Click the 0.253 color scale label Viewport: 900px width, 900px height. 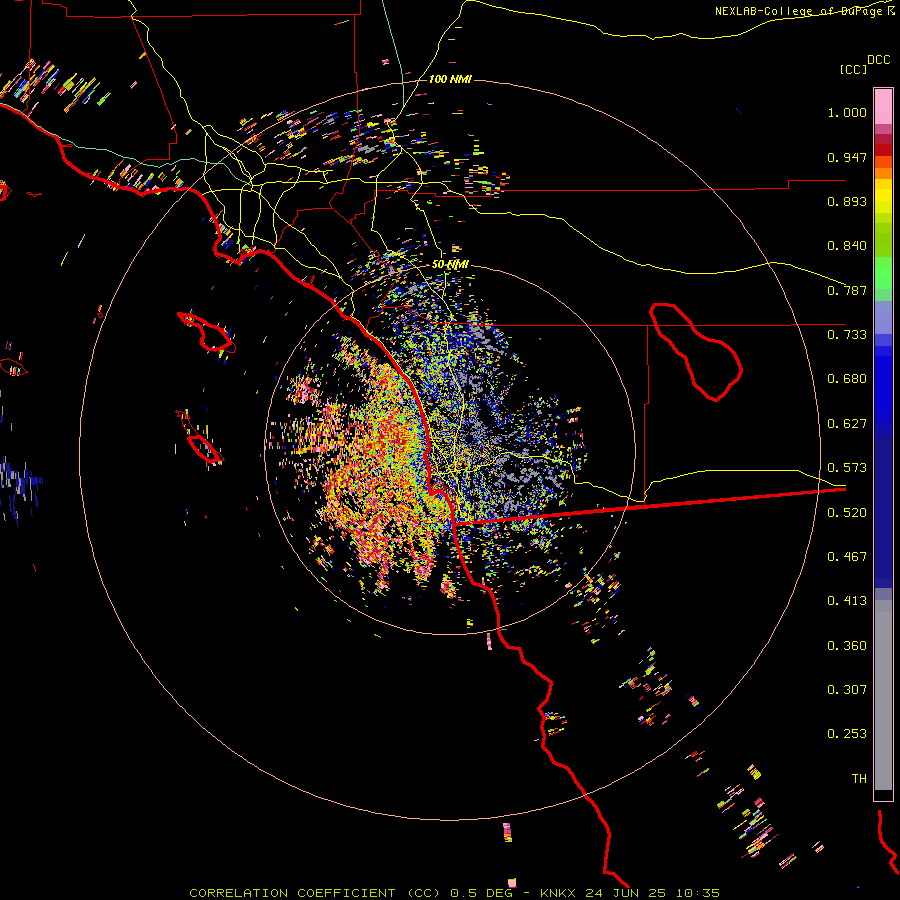point(847,734)
